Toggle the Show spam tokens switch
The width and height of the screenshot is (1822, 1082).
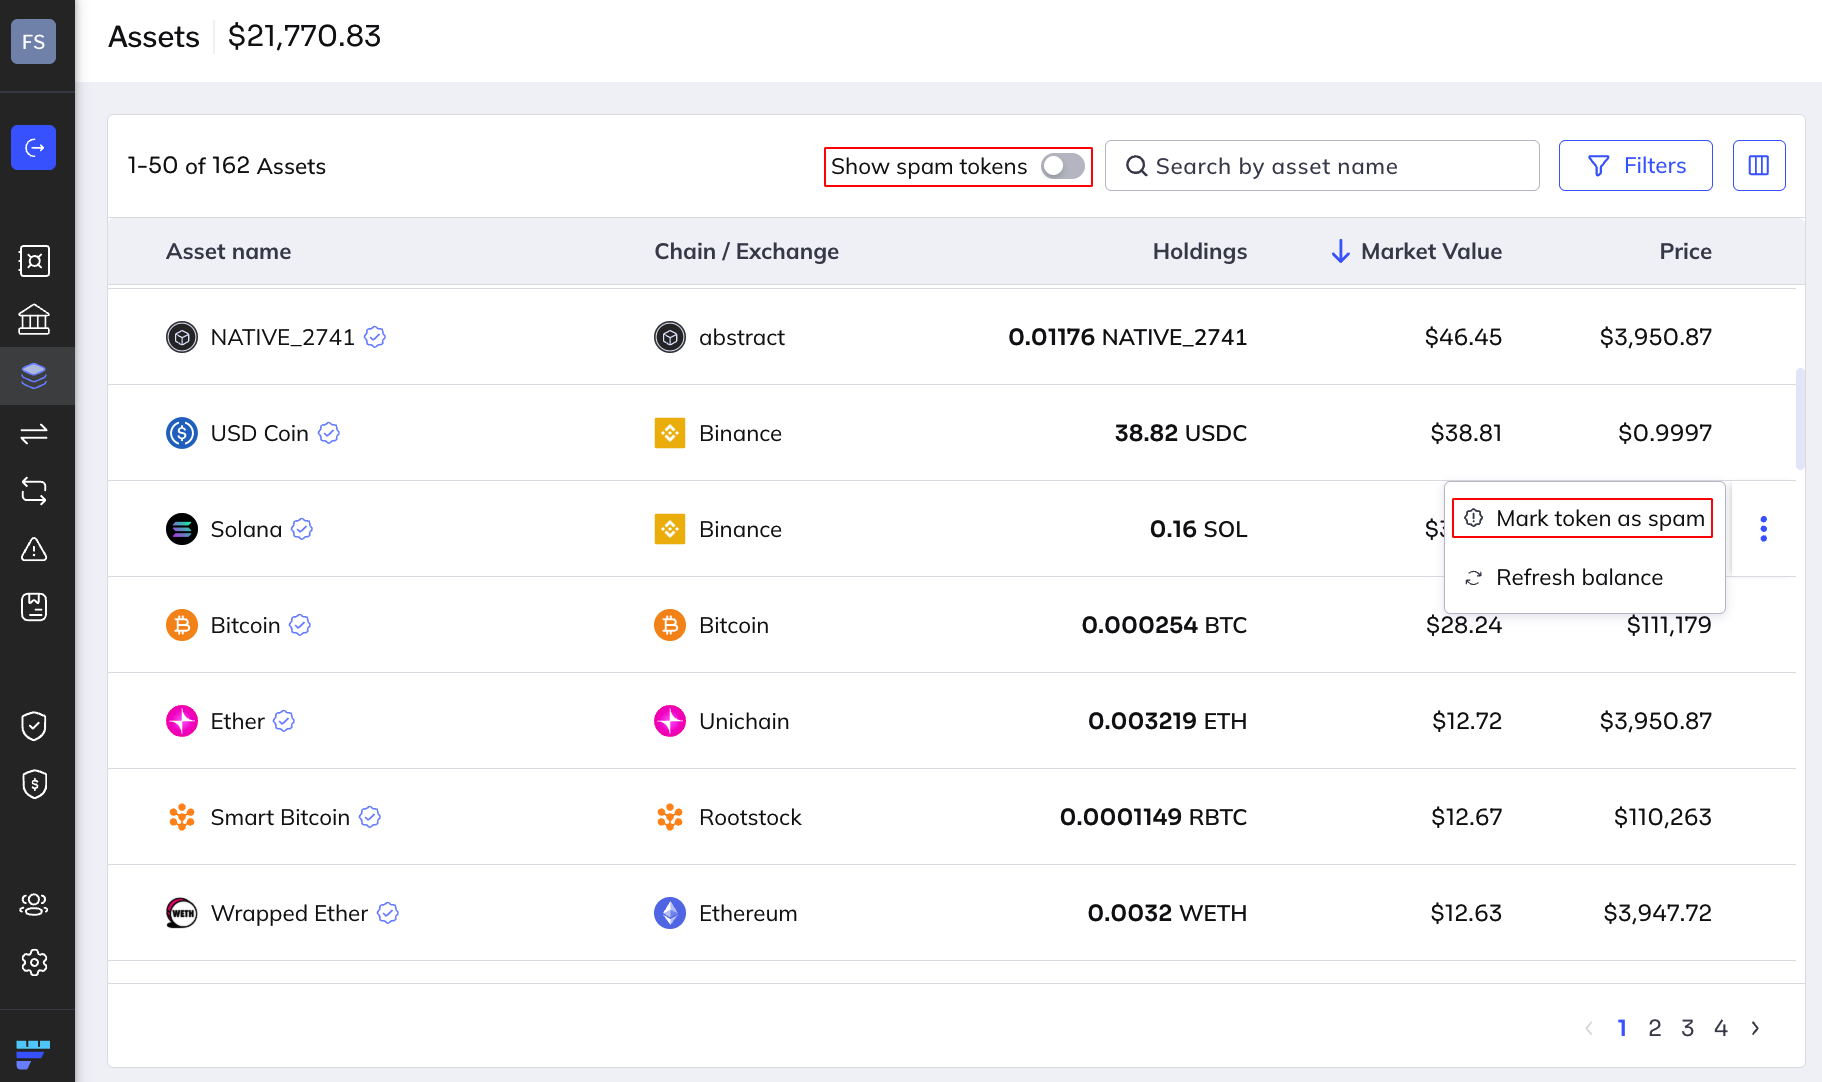1062,166
